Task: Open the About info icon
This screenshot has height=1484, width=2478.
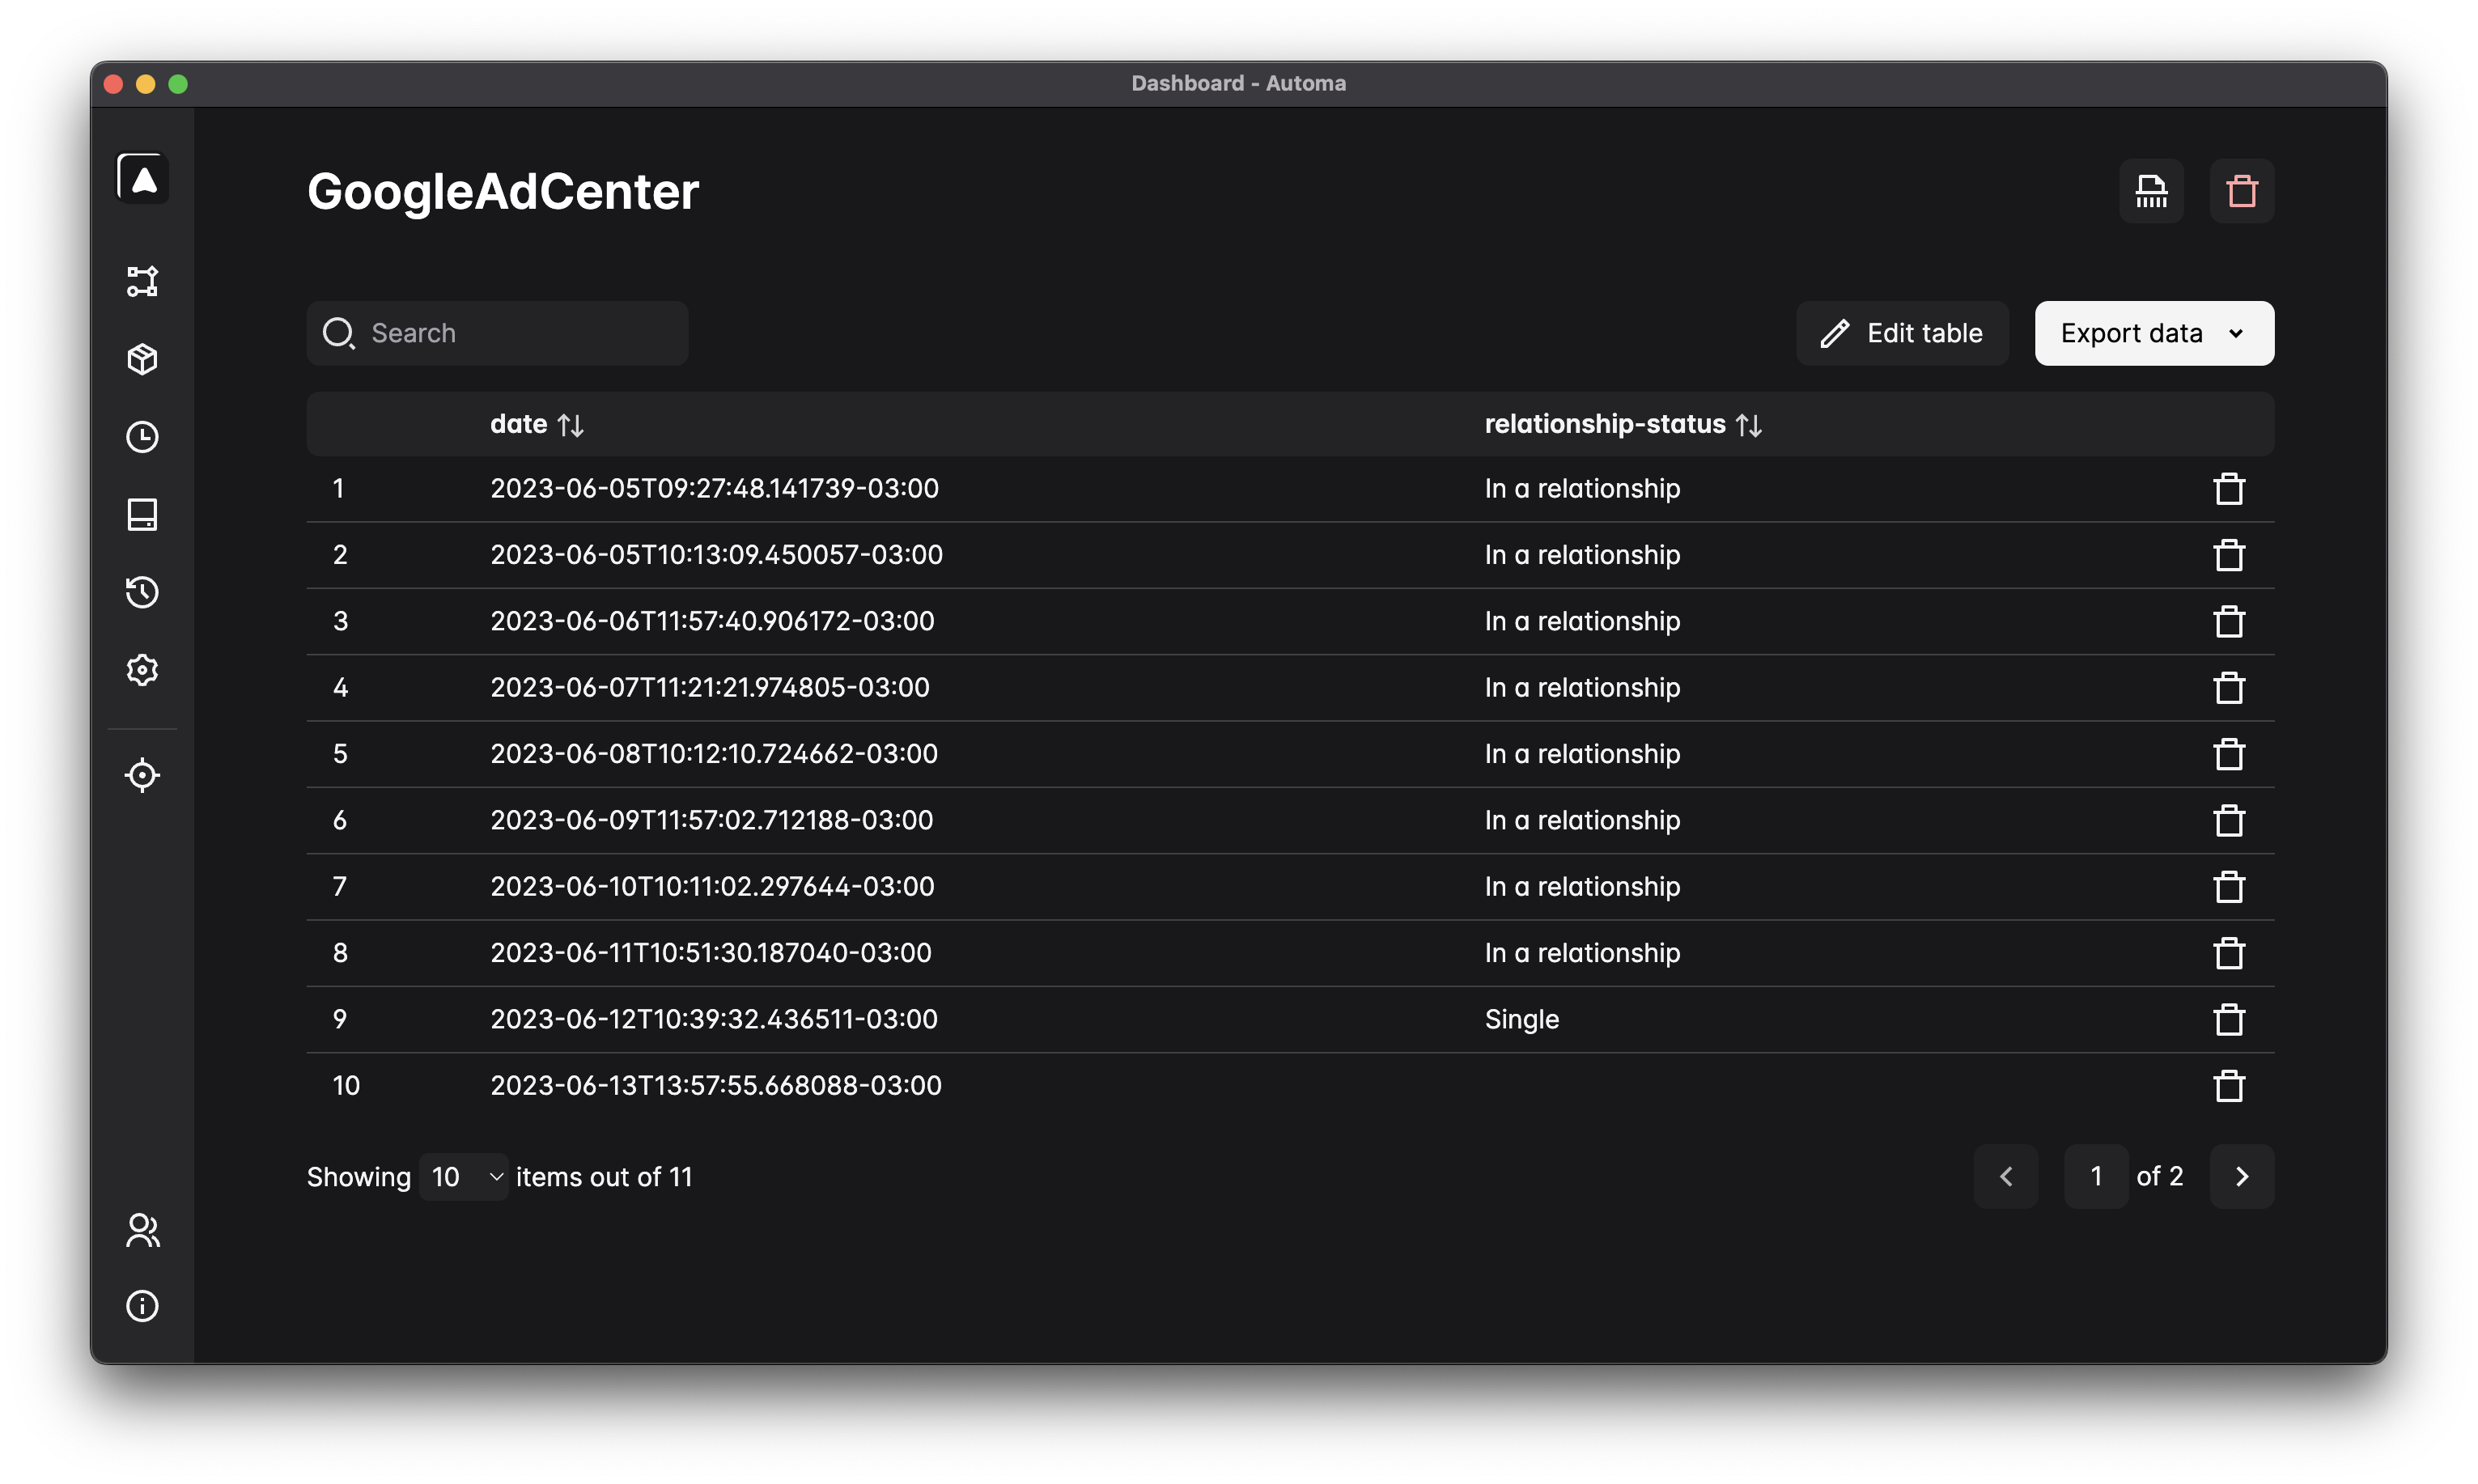Action: (143, 1306)
